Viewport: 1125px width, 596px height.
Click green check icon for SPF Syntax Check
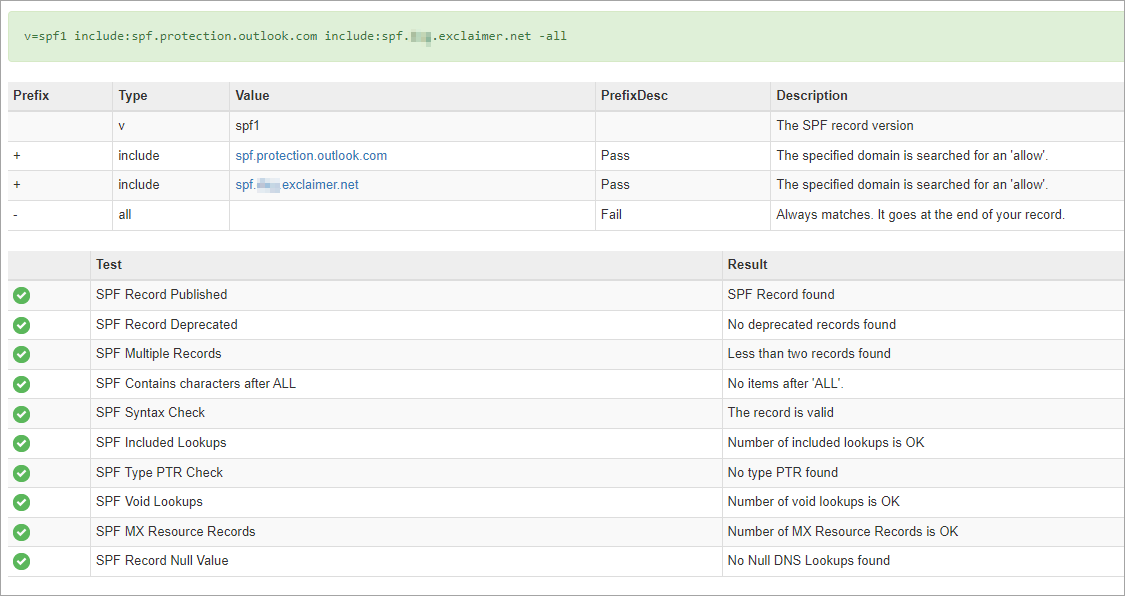[x=22, y=414]
